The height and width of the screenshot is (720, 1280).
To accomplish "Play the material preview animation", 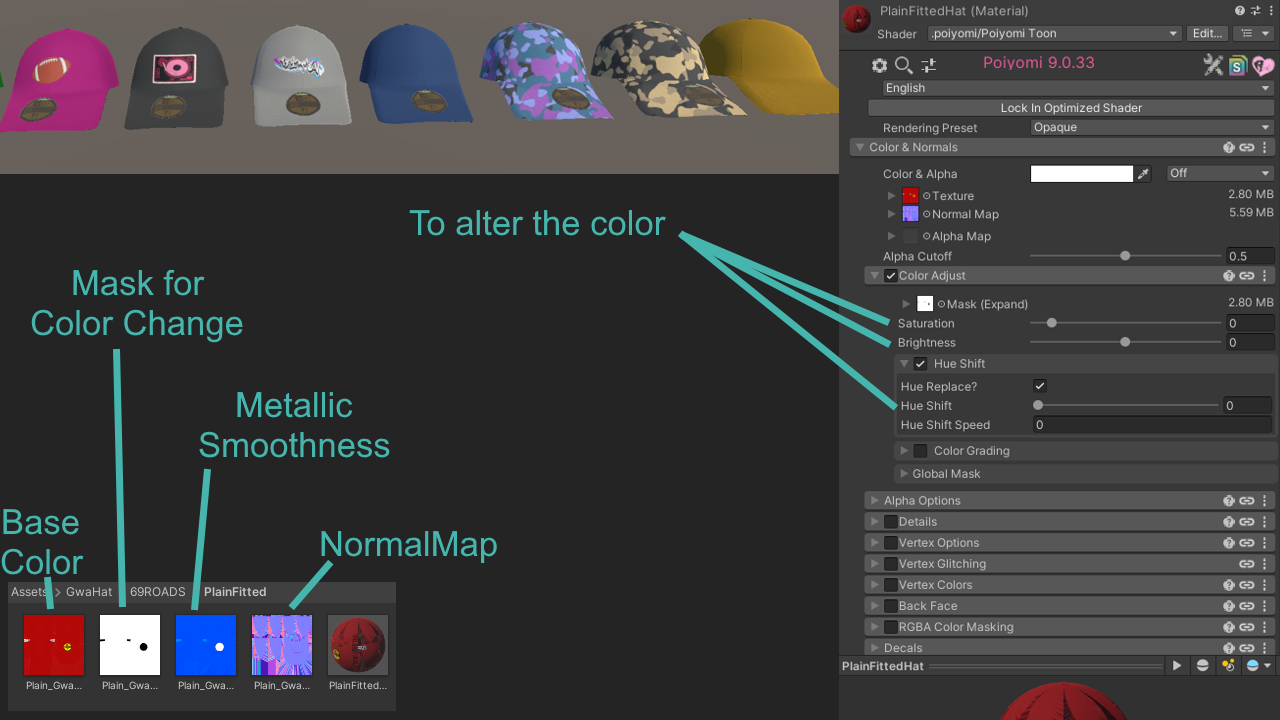I will click(1177, 666).
